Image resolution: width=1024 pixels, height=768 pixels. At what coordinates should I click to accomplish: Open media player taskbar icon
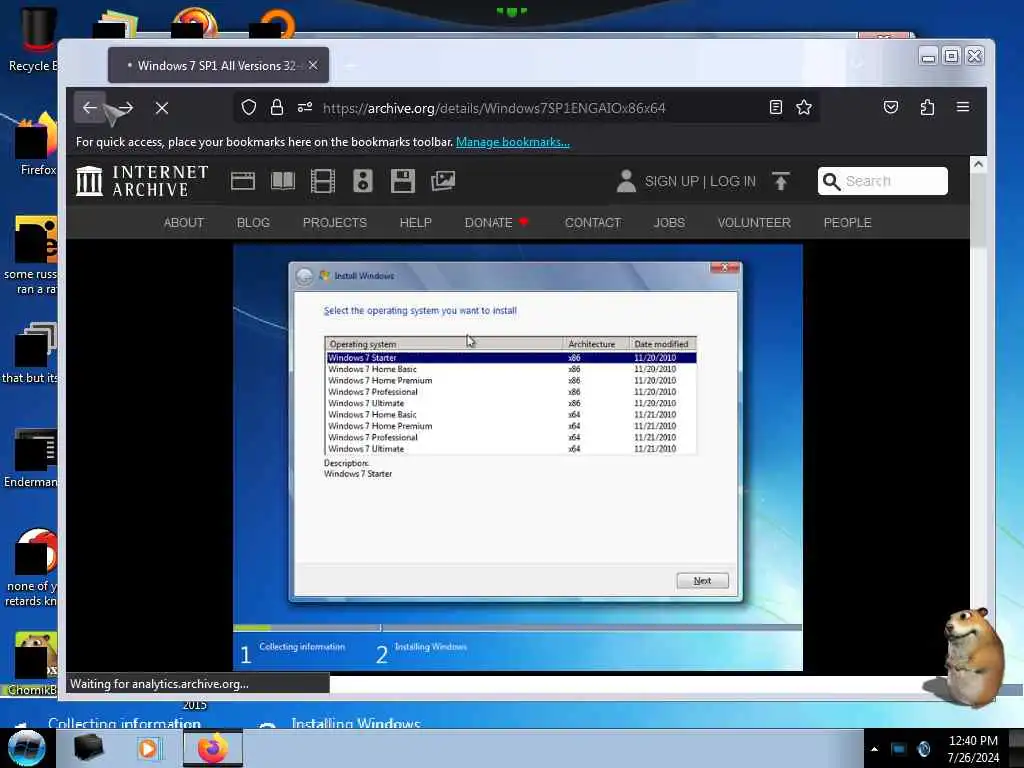[148, 748]
